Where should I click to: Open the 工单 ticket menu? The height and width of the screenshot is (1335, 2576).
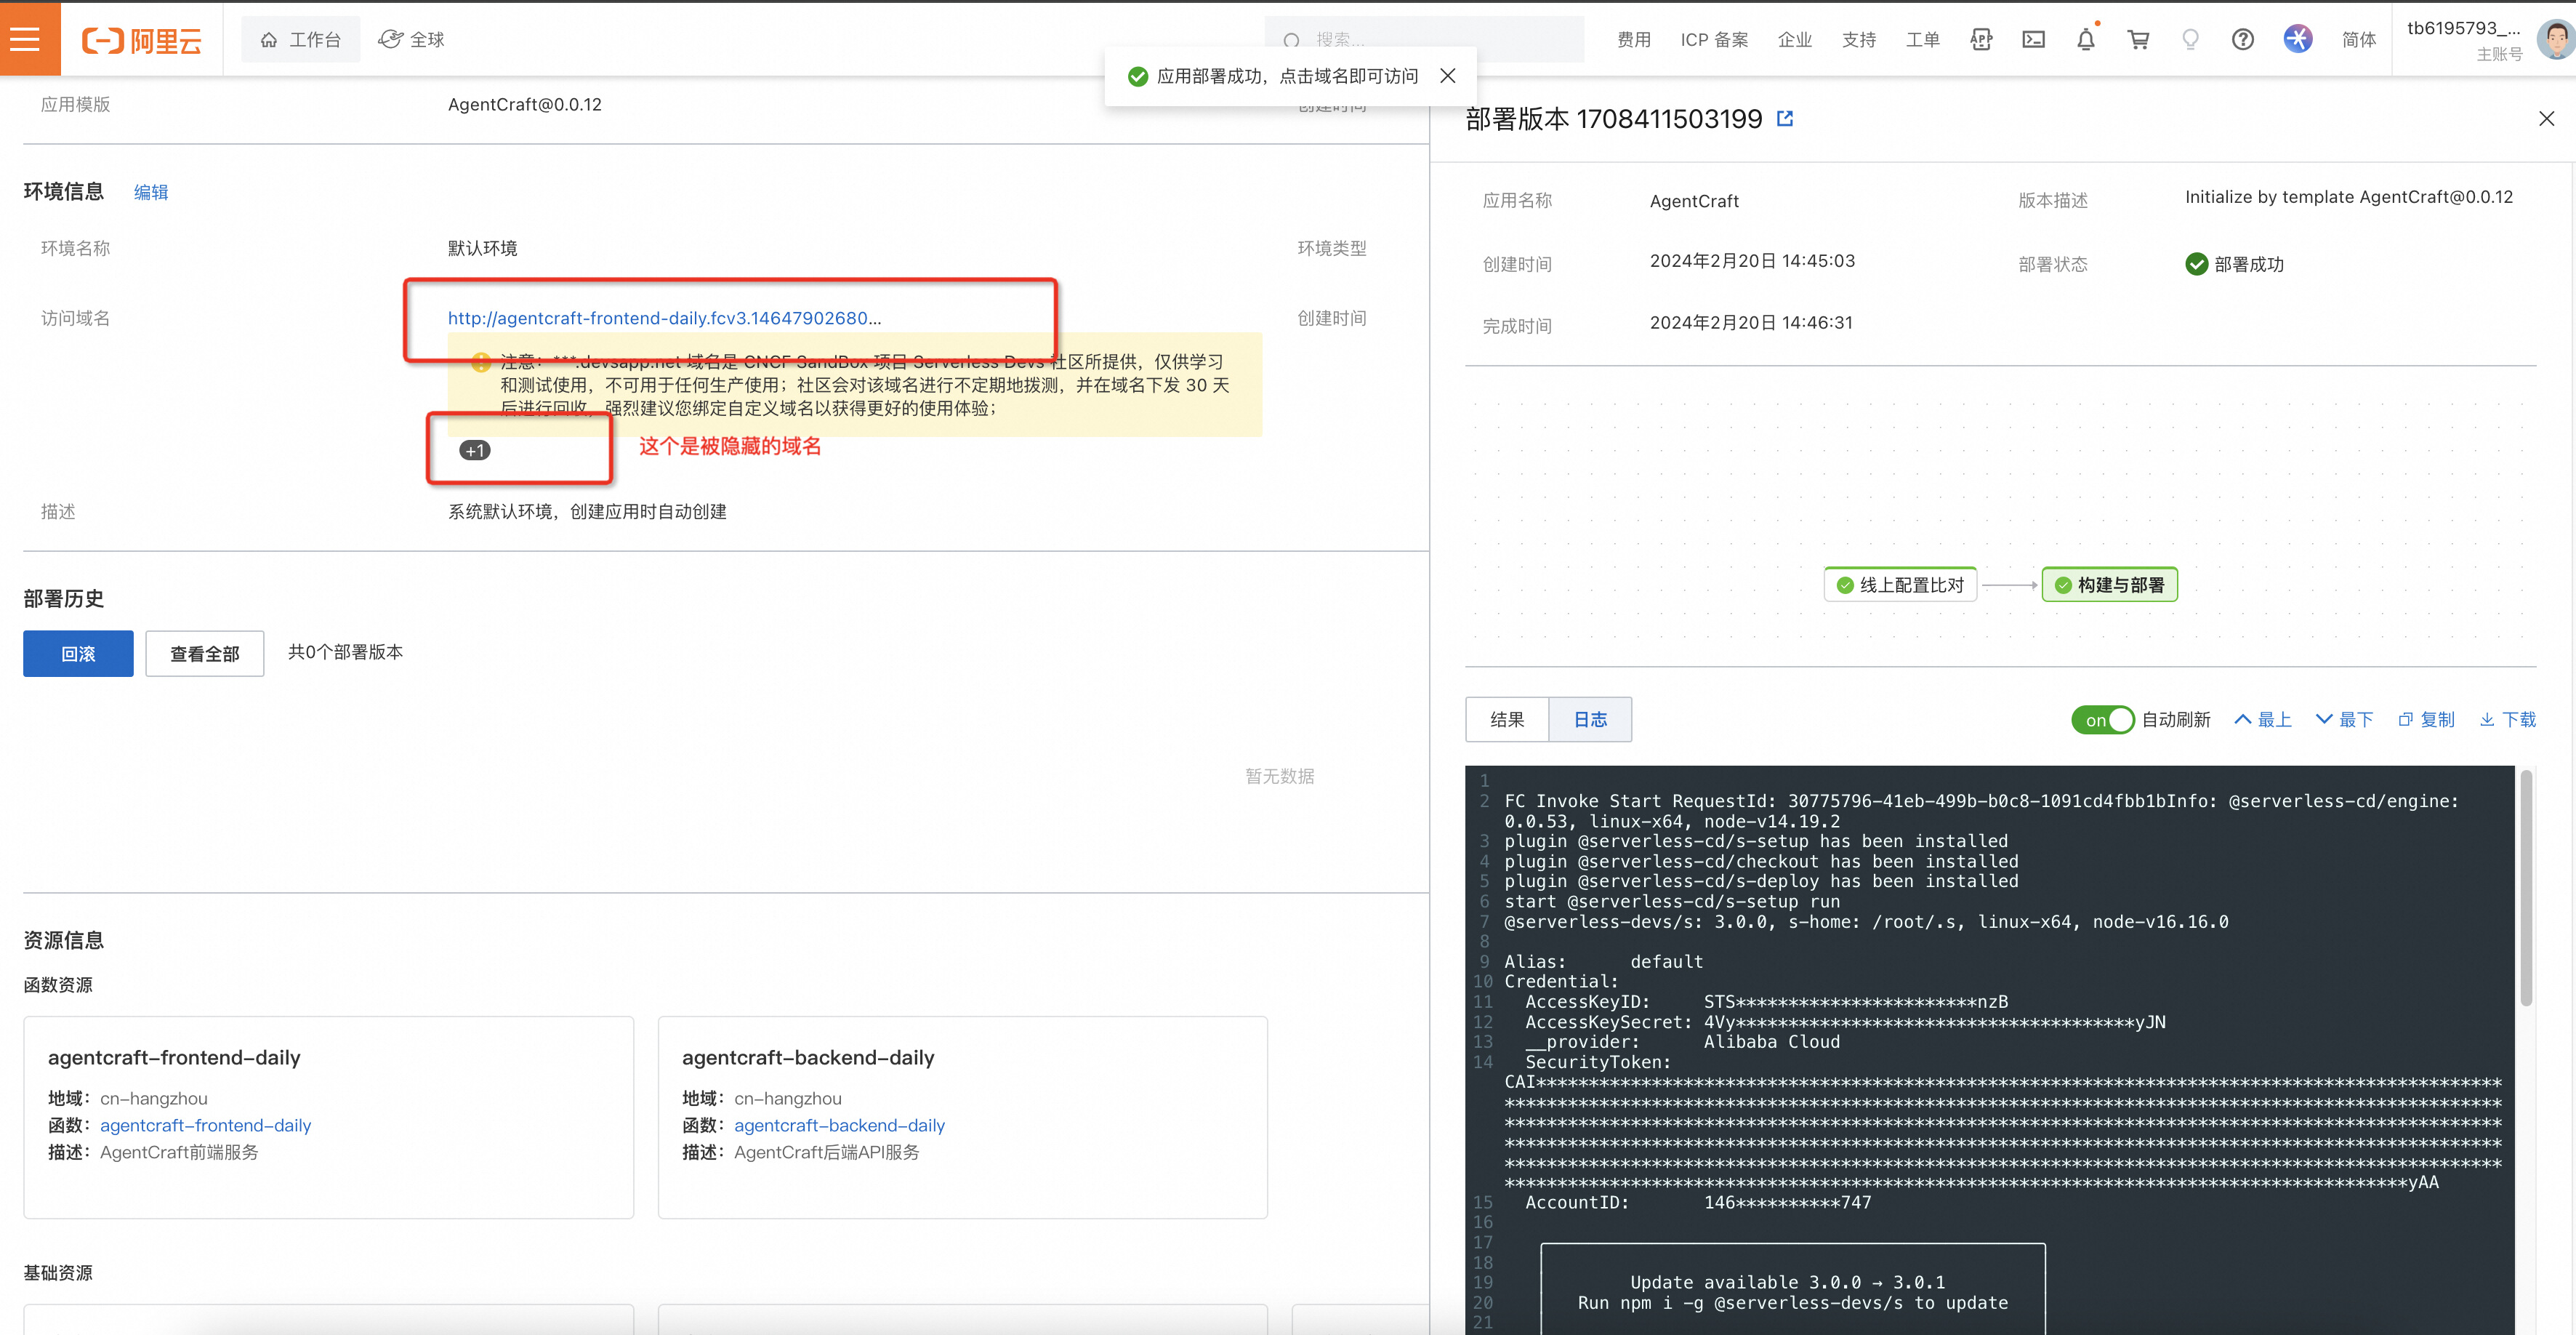[1923, 40]
